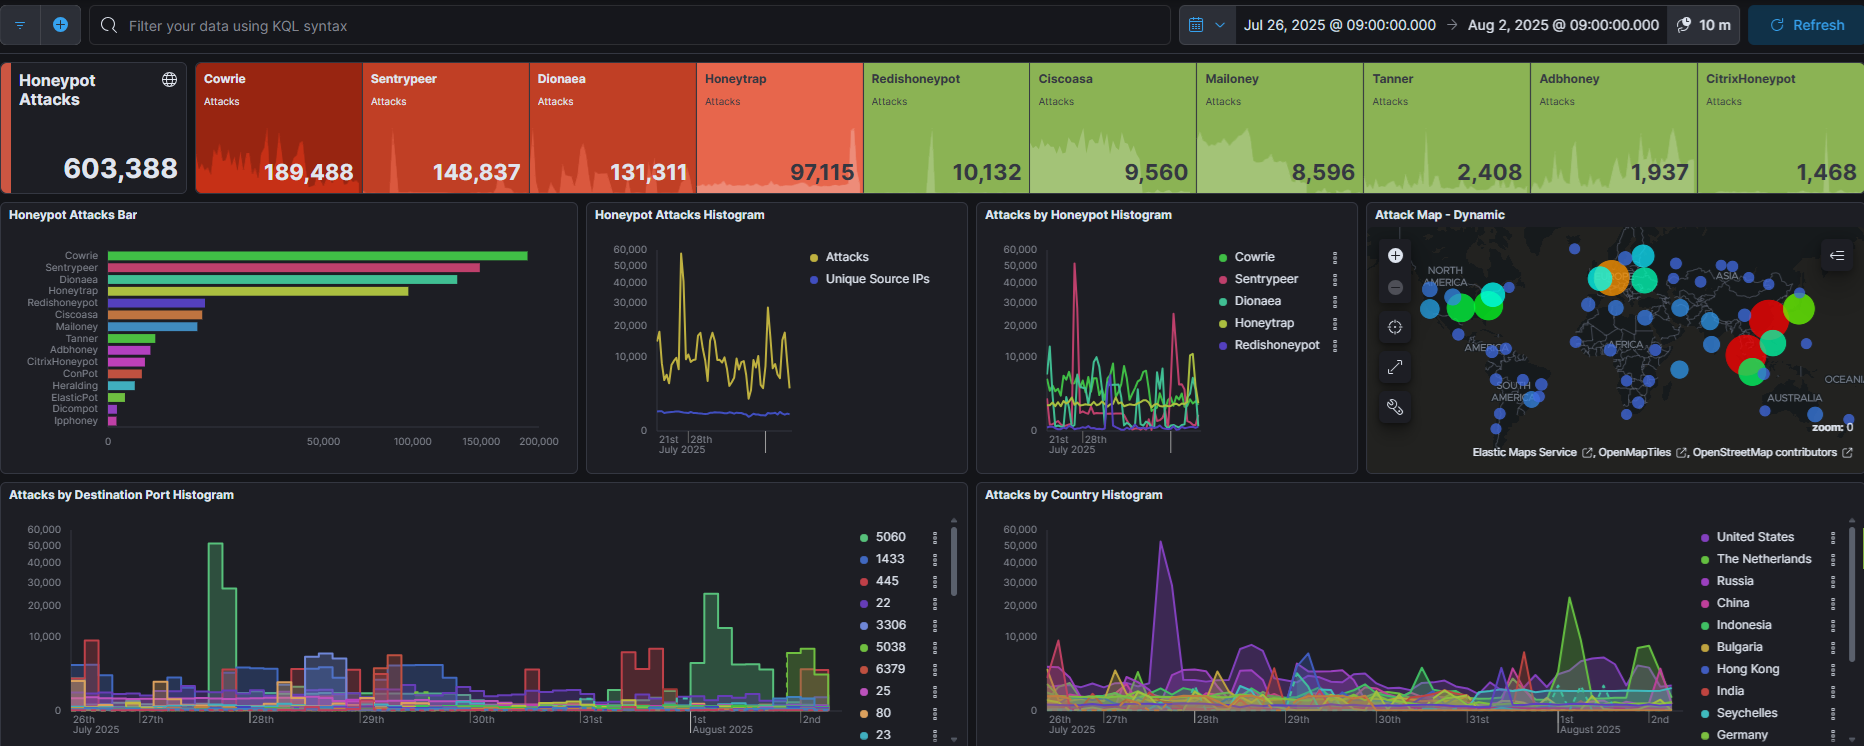
Task: Select the Sentrypeer attacks metric tile
Action: [x=445, y=128]
